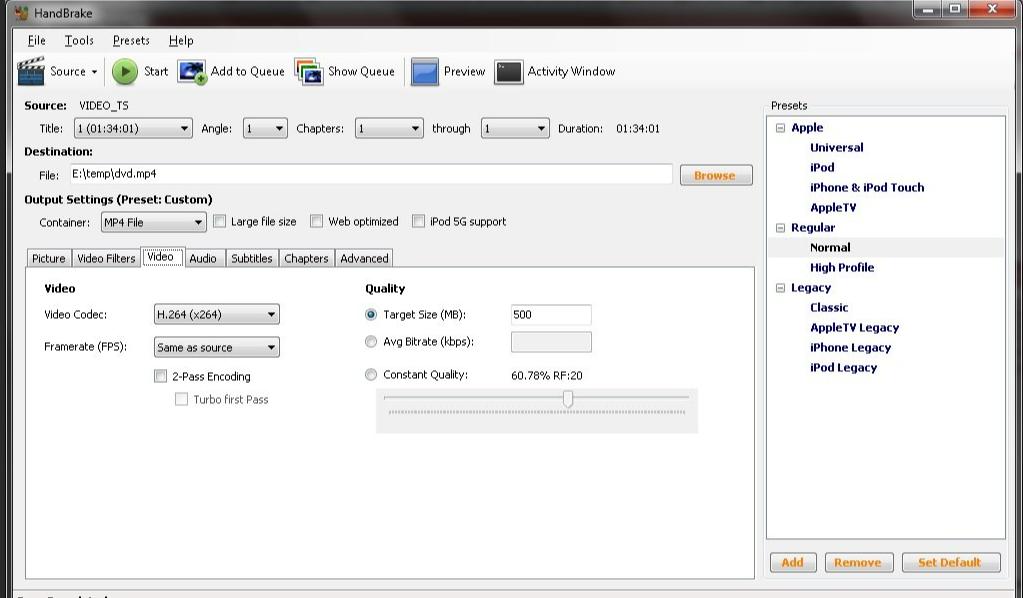This screenshot has height=598, width=1023.
Task: Choose the Avg Bitrate radio option
Action: click(371, 342)
